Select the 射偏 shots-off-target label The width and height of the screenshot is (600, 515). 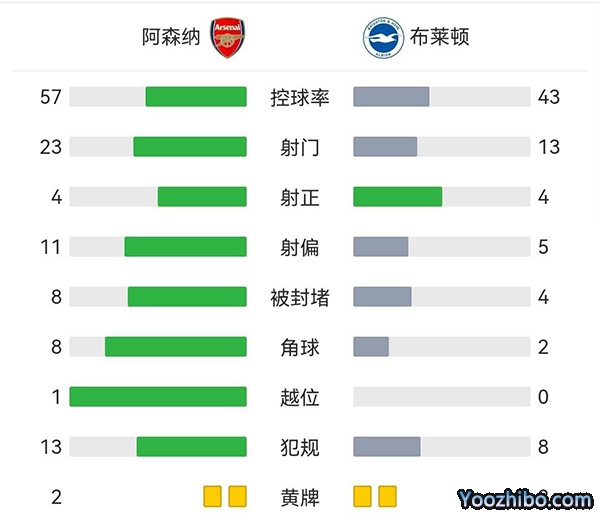click(x=300, y=247)
